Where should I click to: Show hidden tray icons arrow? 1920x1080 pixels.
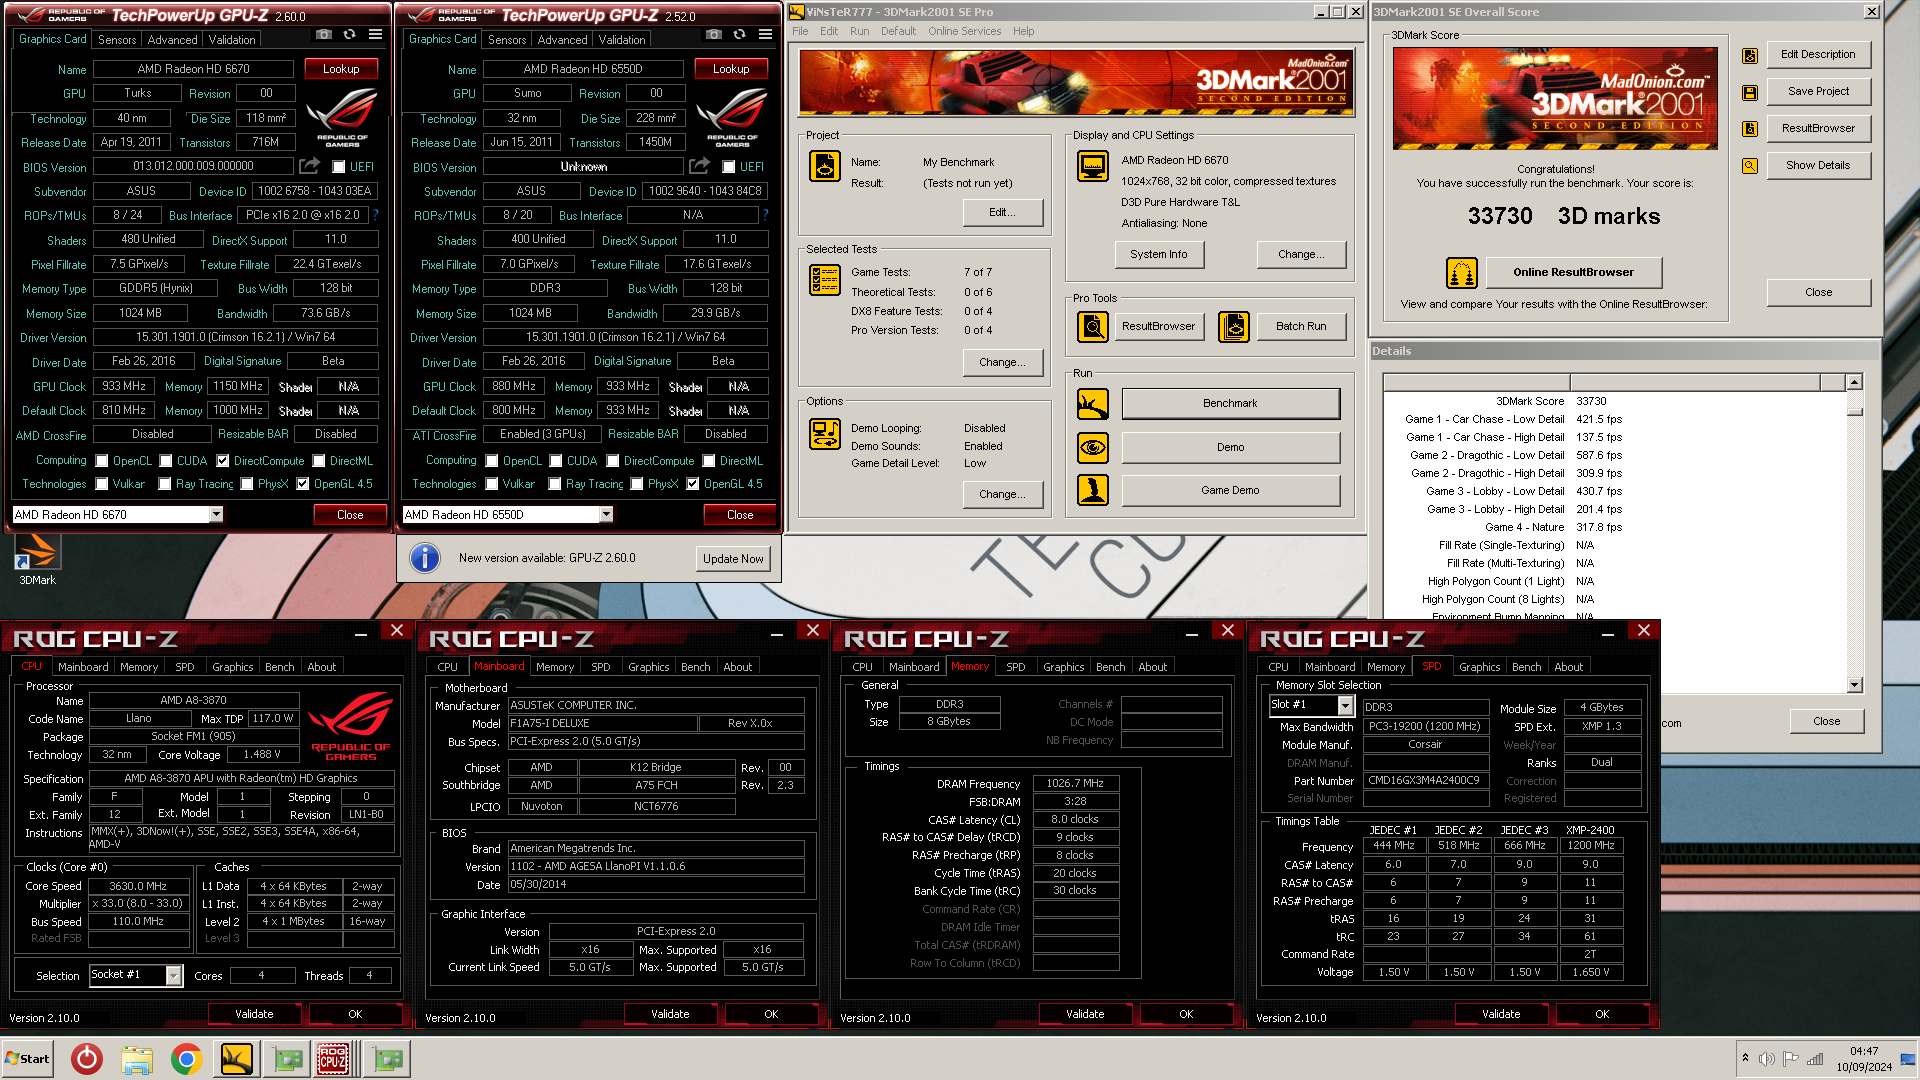point(1745,1058)
